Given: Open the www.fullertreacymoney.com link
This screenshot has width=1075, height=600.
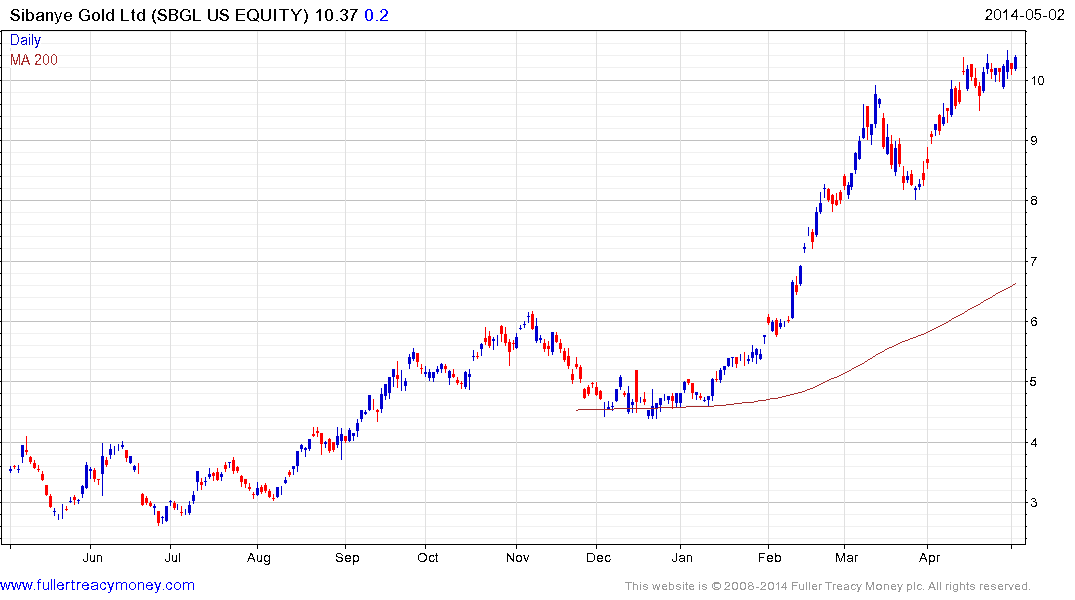Looking at the screenshot, I should pyautogui.click(x=97, y=585).
